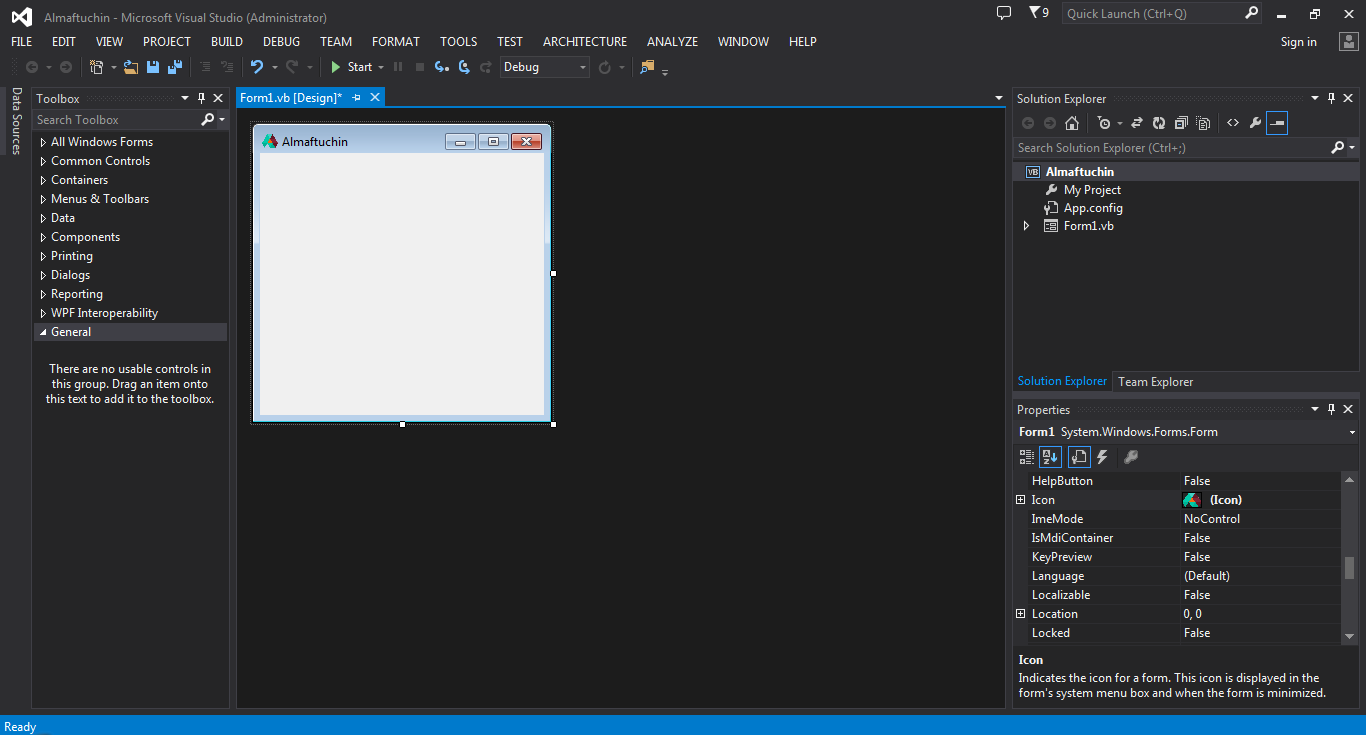Toggle Preview Selected Items button
Screen dimensions: 1366x735
click(1277, 123)
